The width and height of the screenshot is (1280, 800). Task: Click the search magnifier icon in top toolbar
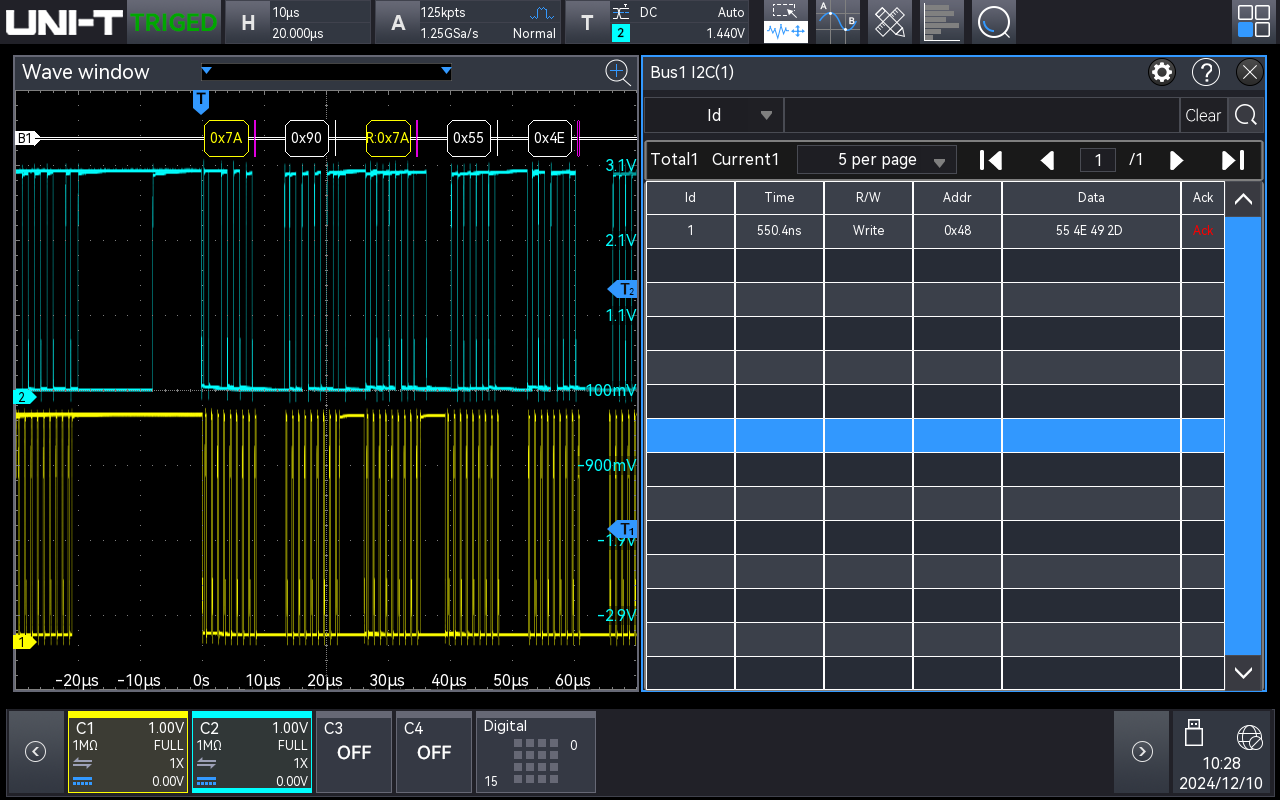tap(993, 22)
